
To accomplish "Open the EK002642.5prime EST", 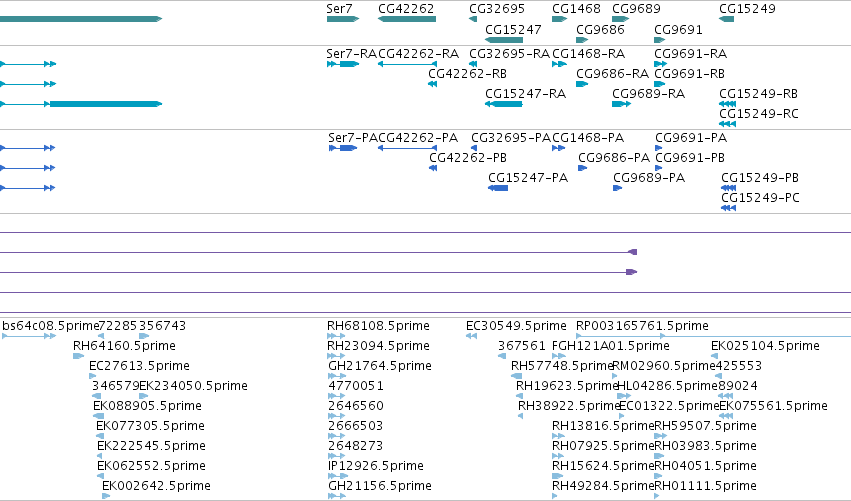I will point(106,496).
